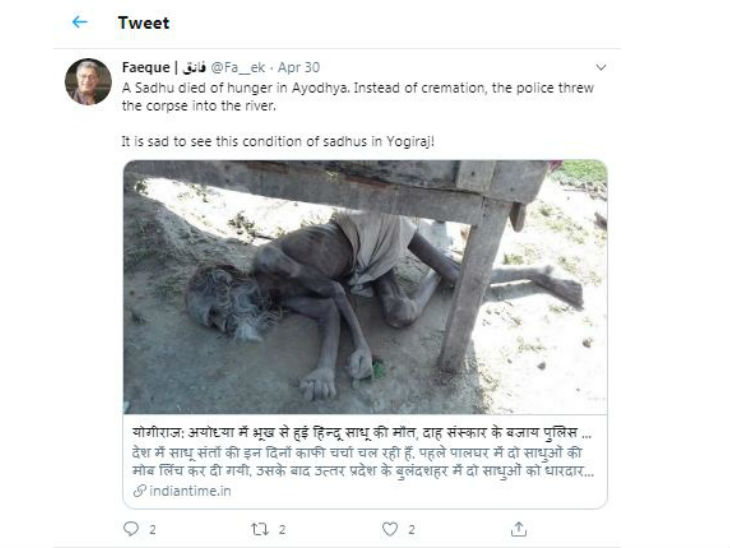View the retweet count number 2

click(282, 530)
